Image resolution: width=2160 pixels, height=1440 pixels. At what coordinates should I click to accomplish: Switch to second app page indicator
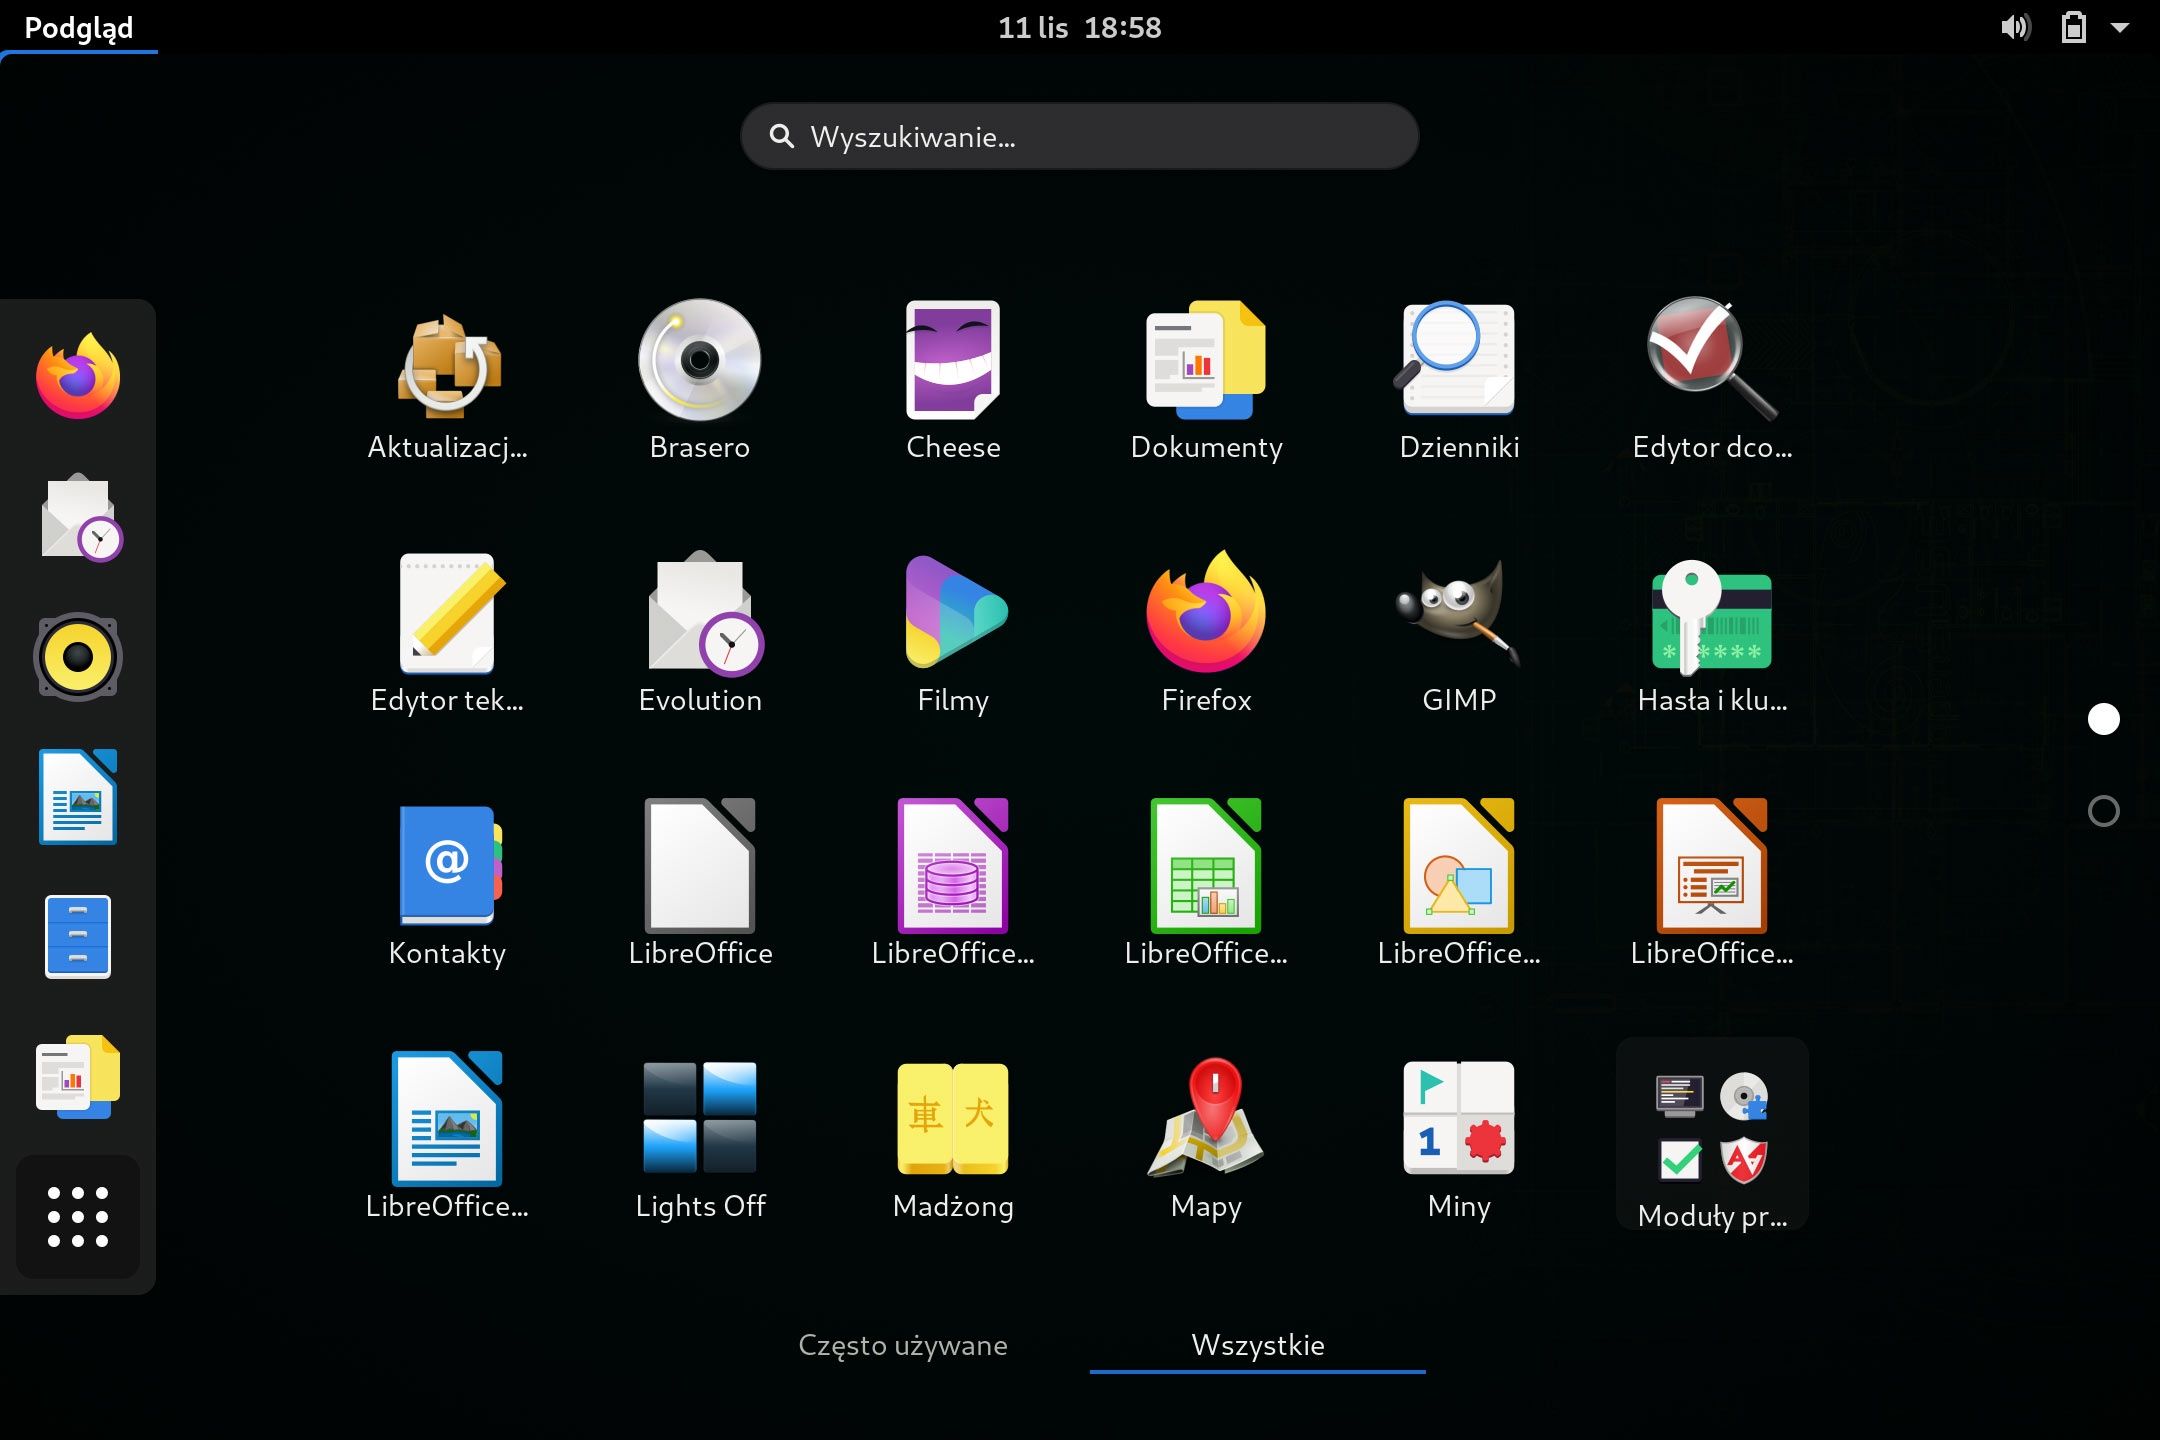coord(2104,811)
